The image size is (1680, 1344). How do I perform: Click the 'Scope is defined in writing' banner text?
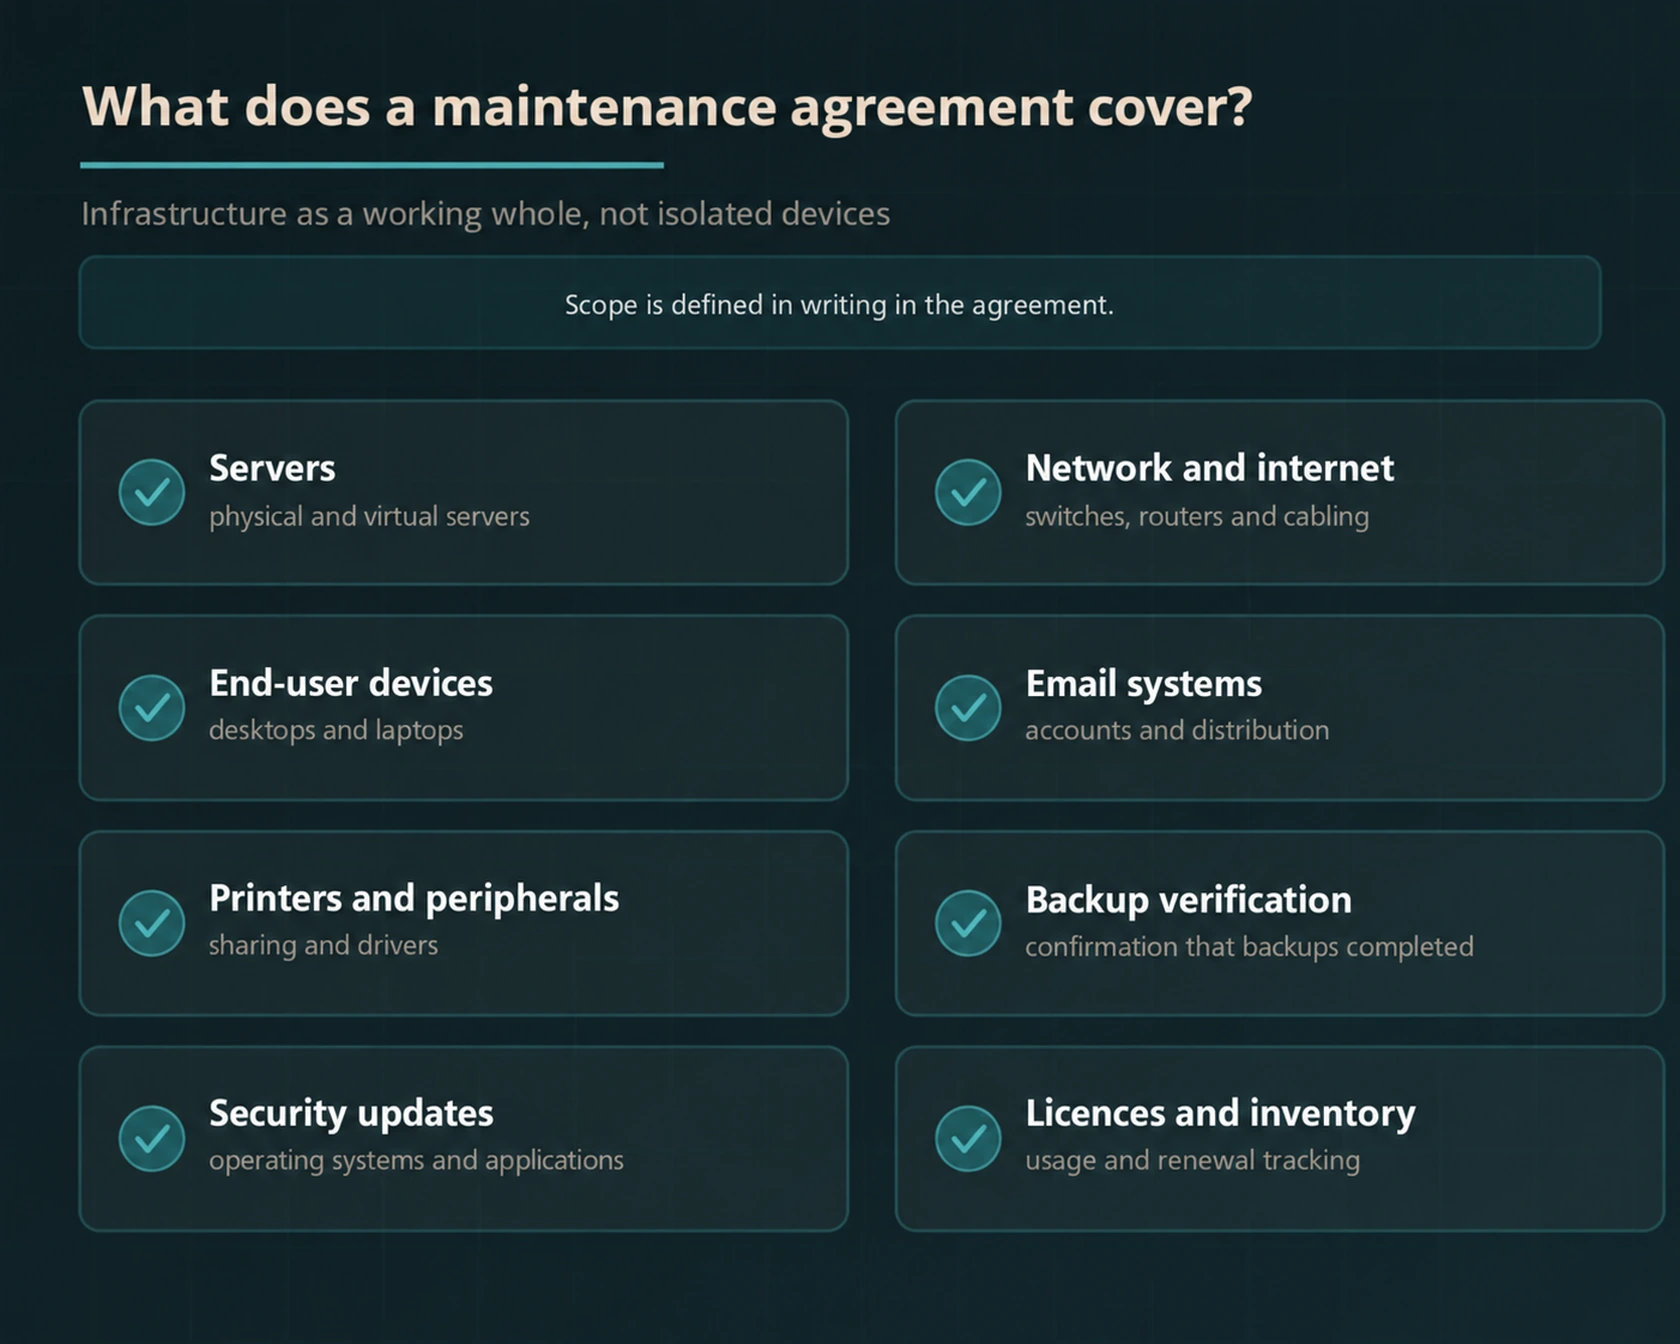pos(839,305)
